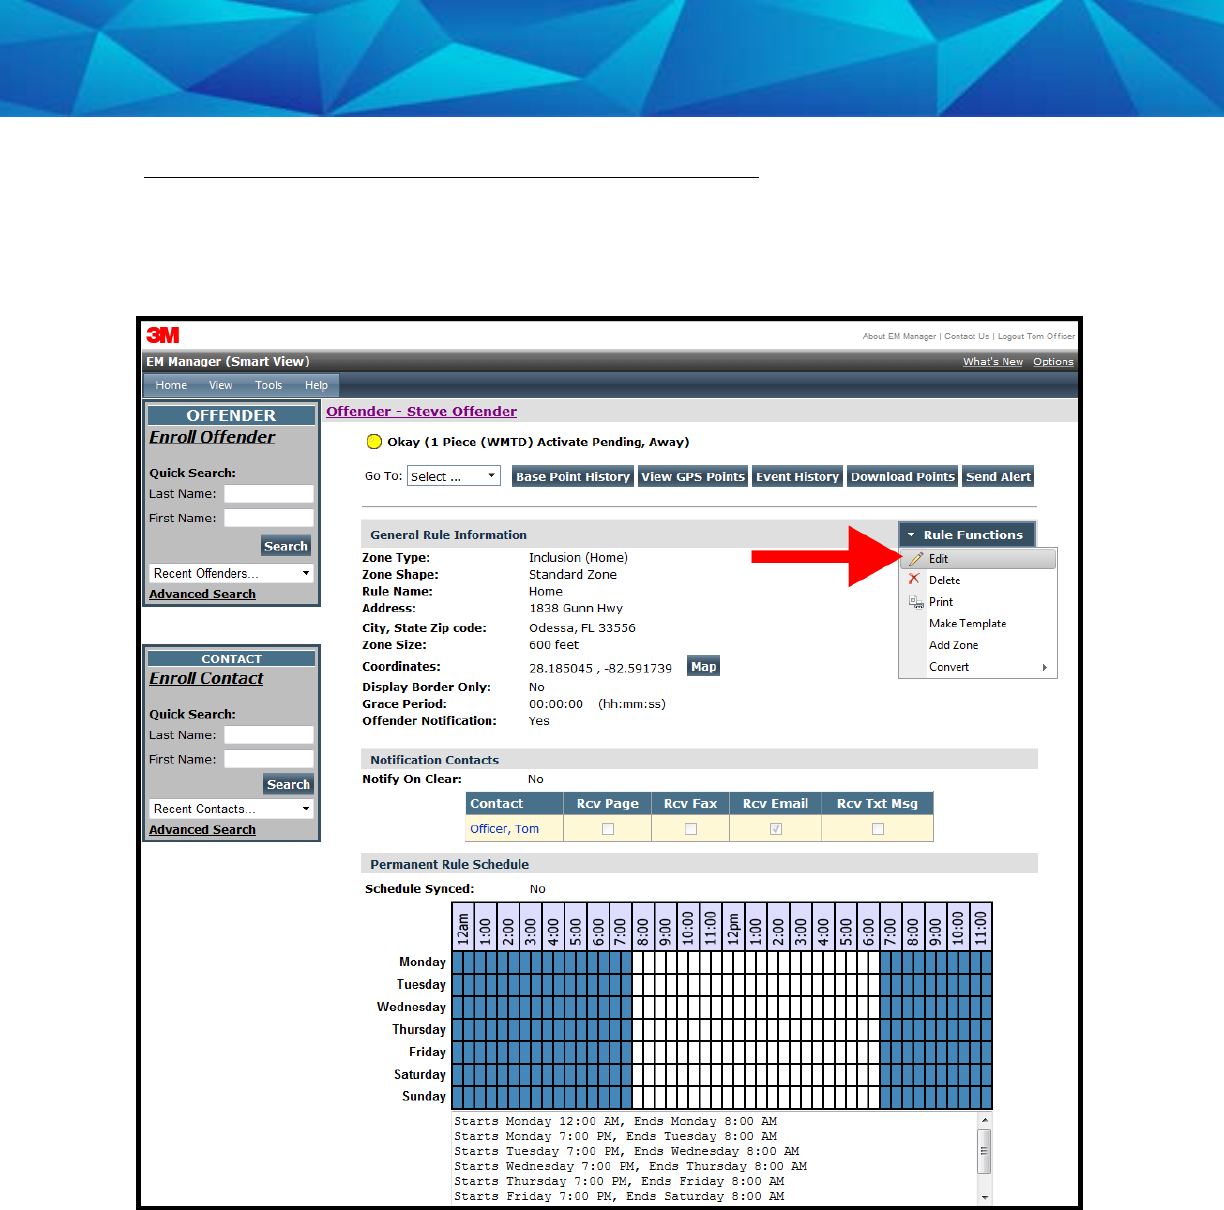1224x1210 pixels.
Task: Open the Convert submenu arrow
Action: tap(1045, 667)
